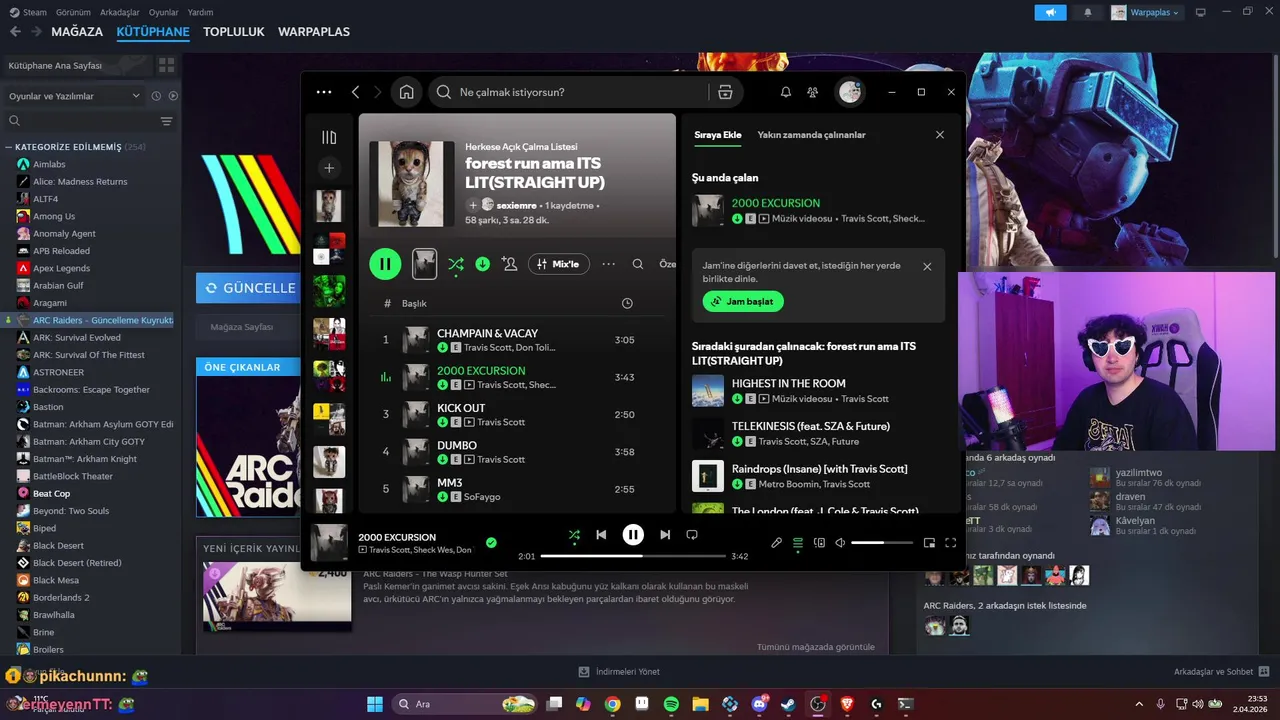
Task: Mute Spotify volume speaker icon
Action: tap(840, 543)
